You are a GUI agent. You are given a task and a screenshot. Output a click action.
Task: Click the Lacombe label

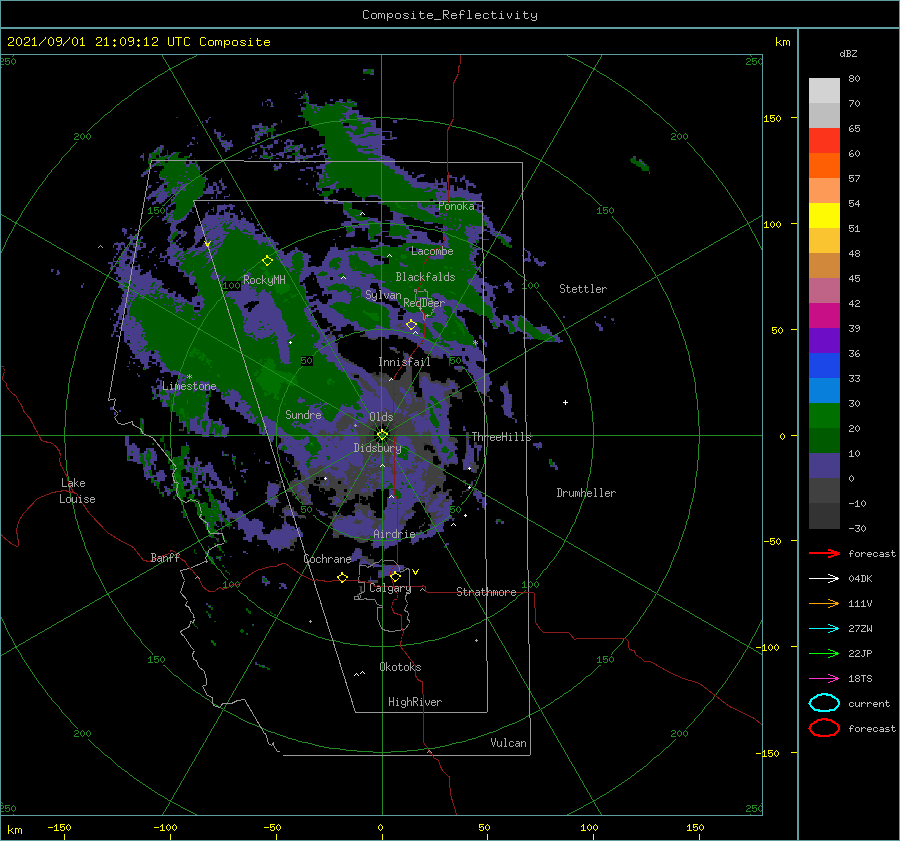pyautogui.click(x=432, y=251)
